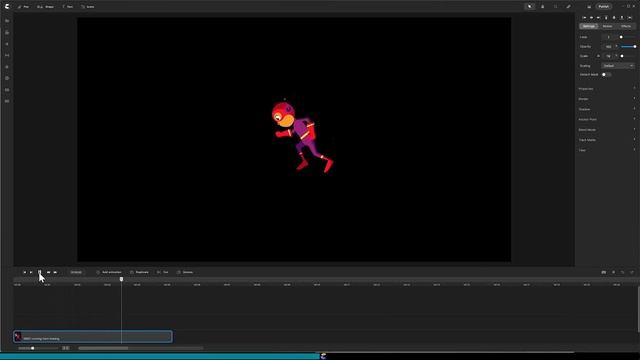Jump to the start of timeline
The height and width of the screenshot is (360, 640).
click(x=24, y=272)
